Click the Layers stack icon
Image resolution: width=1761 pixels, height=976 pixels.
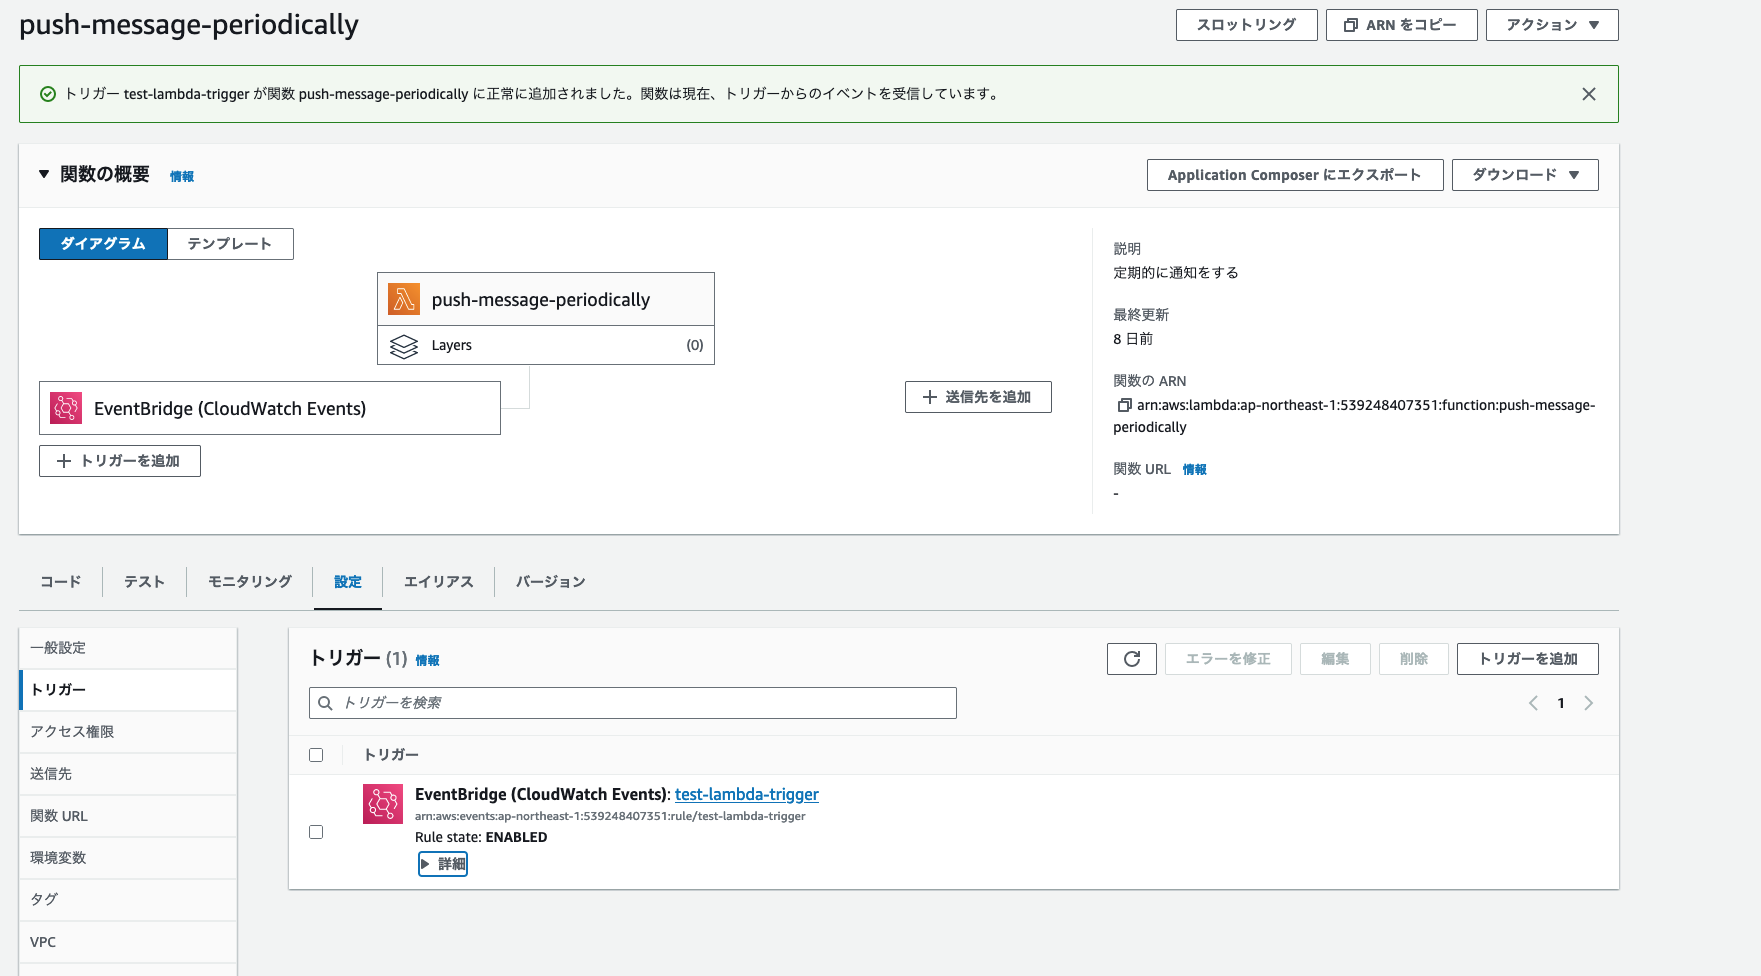click(404, 346)
